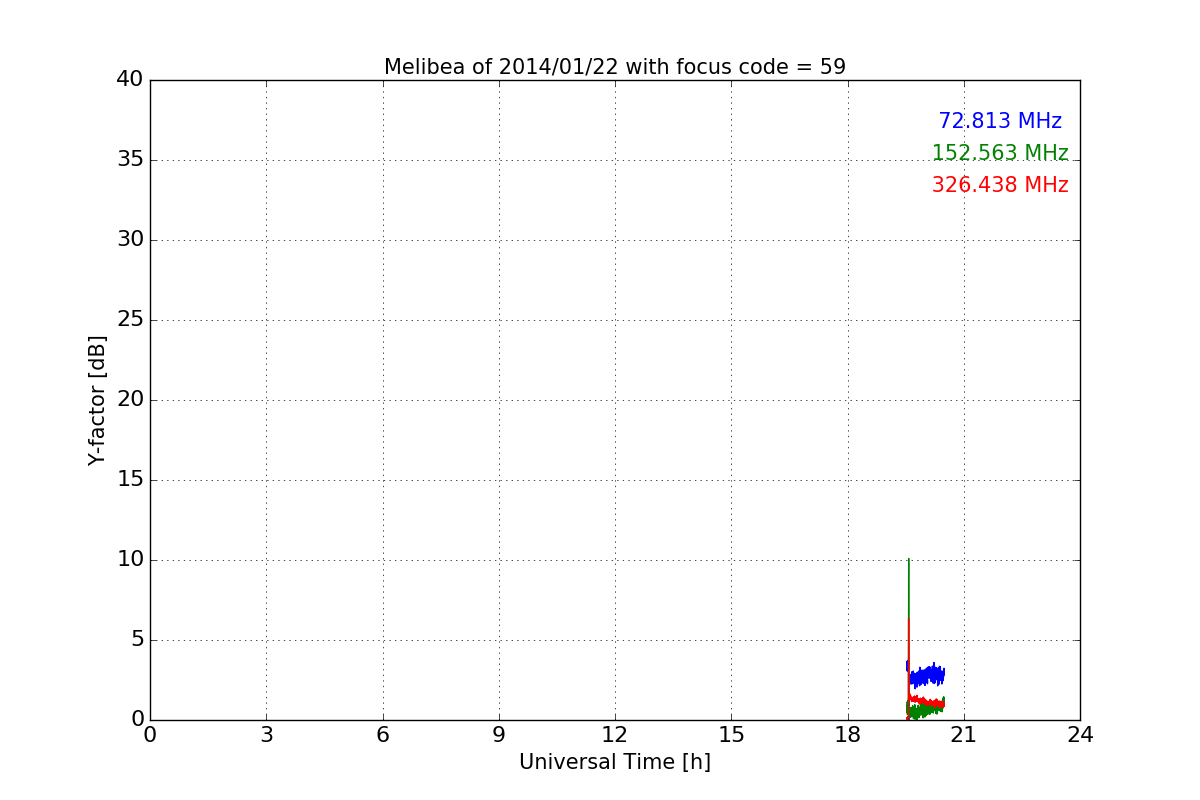The height and width of the screenshot is (800, 1200).
Task: Click the y-axis tick label 40
Action: point(129,80)
